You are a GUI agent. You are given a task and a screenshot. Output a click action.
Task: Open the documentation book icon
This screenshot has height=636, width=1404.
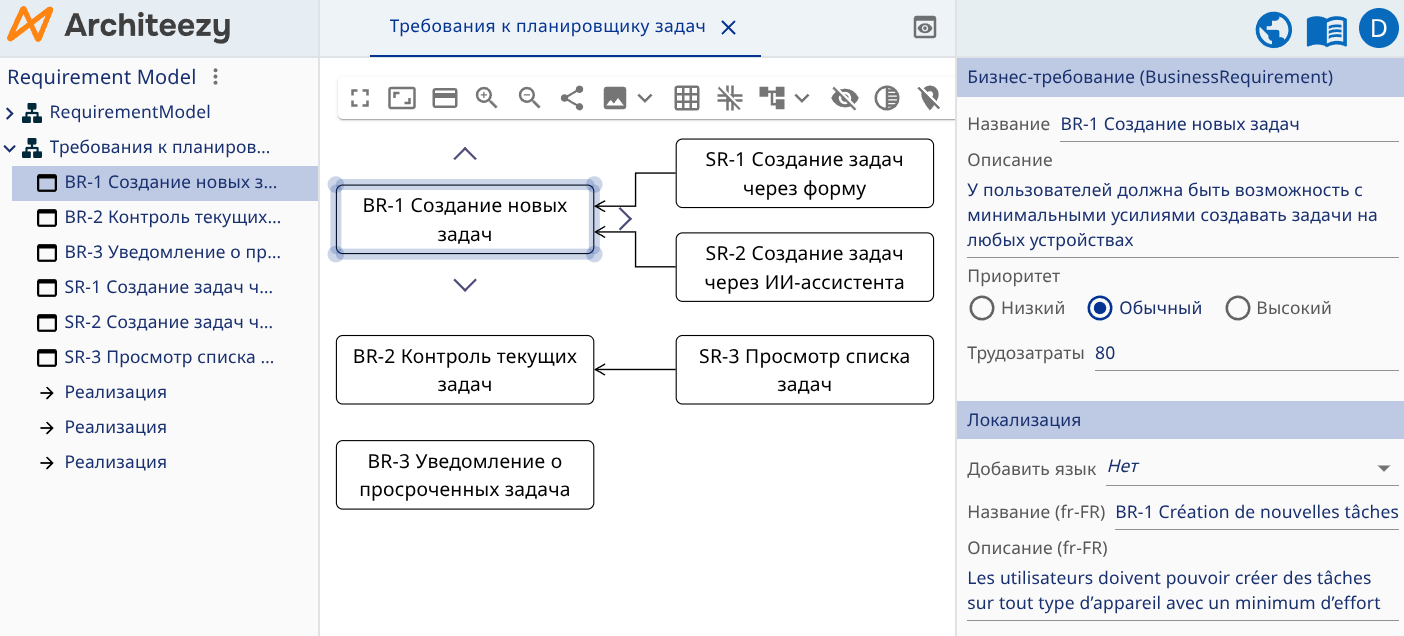[x=1326, y=30]
